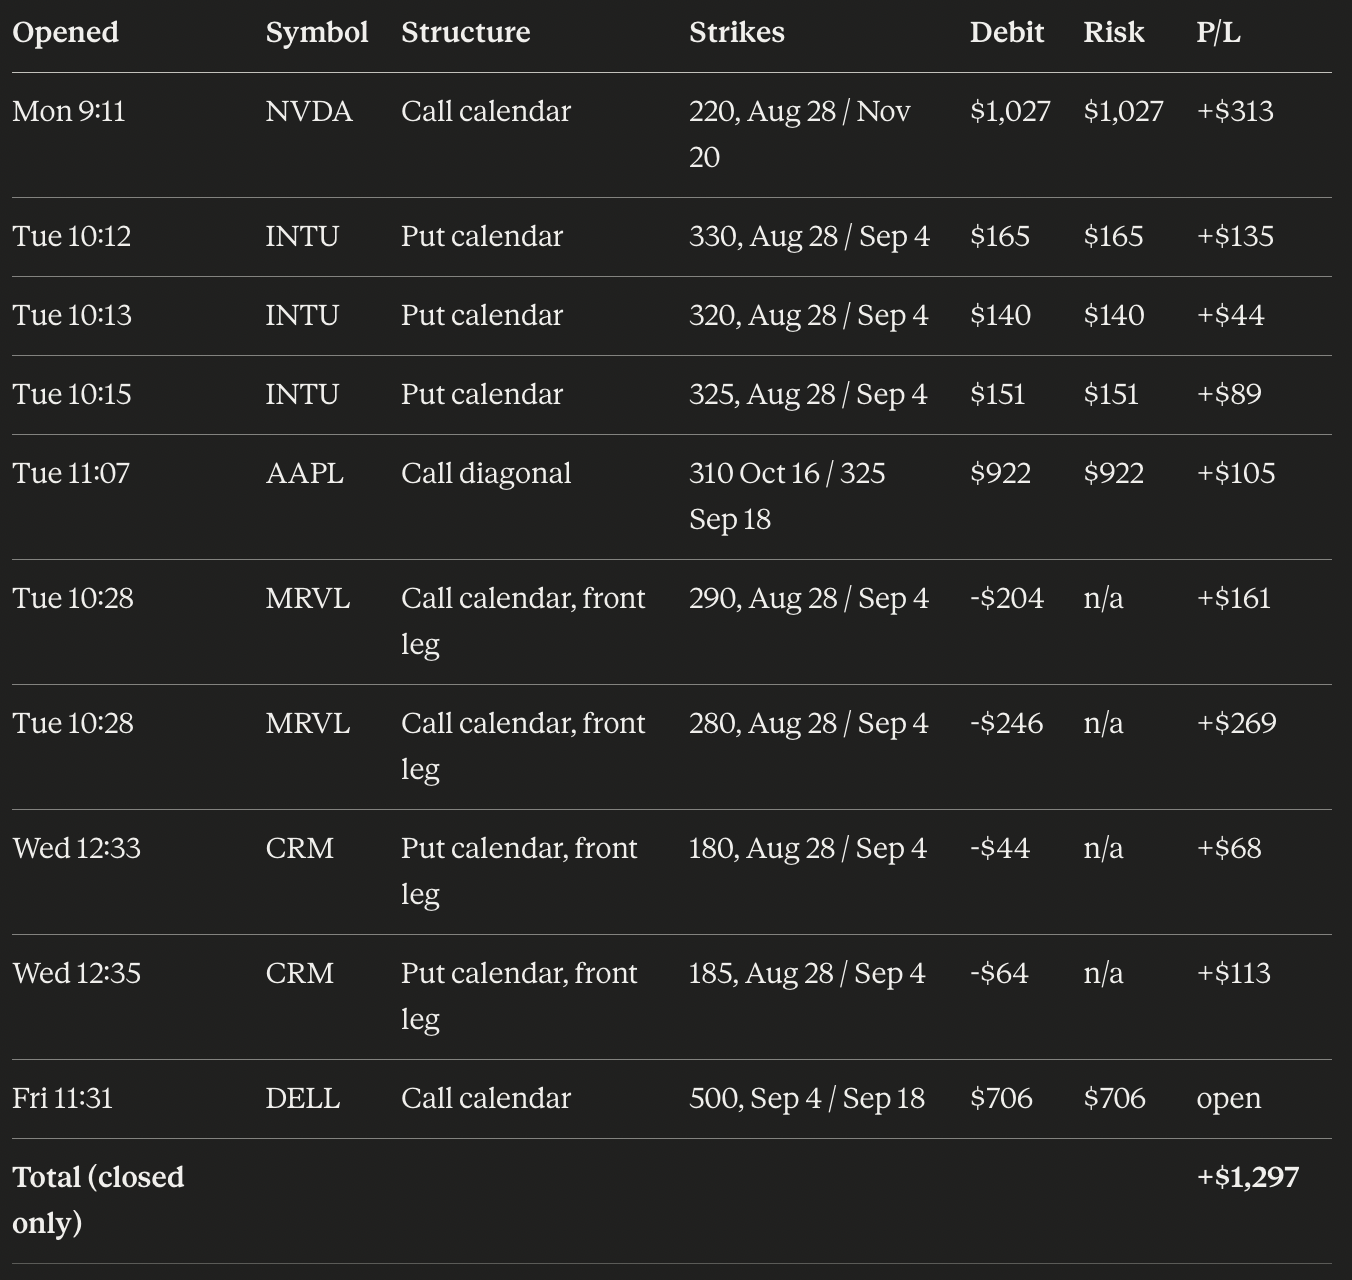
Task: Click the $151 debit value
Action: click(x=998, y=394)
